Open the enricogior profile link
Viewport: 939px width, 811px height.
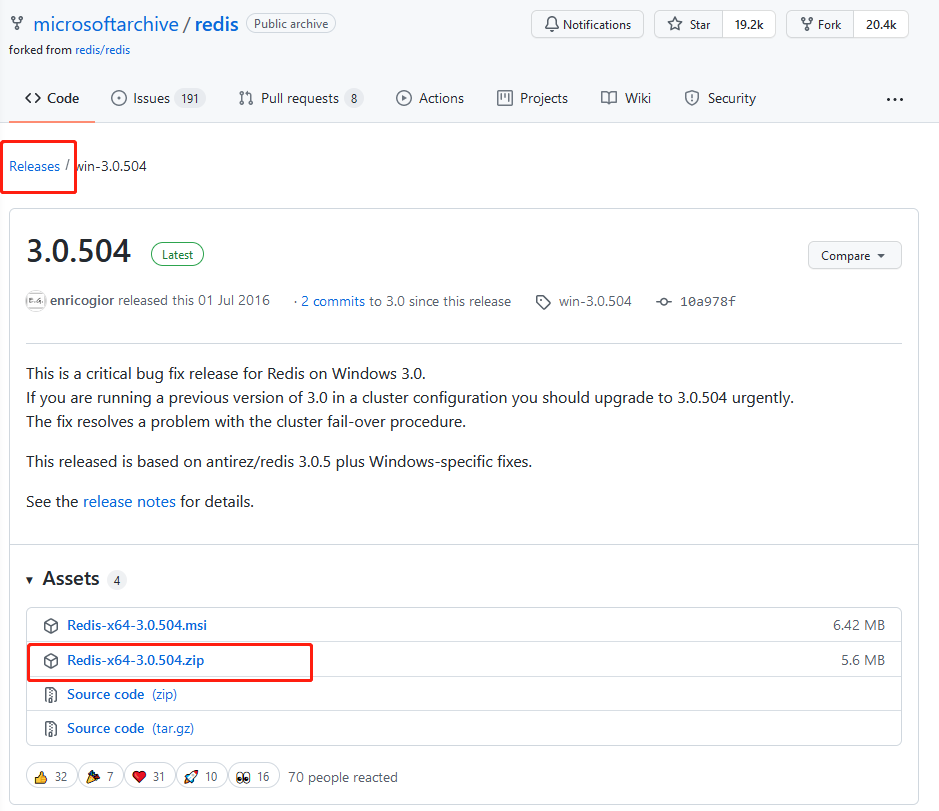82,301
